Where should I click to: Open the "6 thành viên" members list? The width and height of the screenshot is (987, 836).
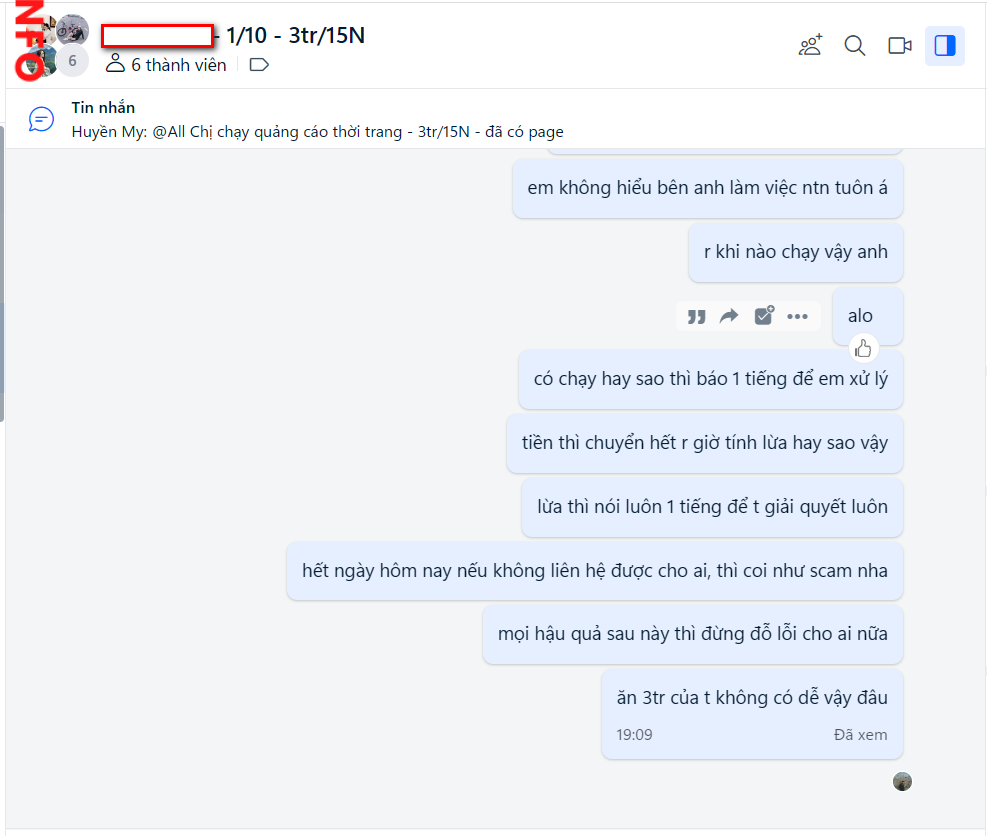point(167,65)
